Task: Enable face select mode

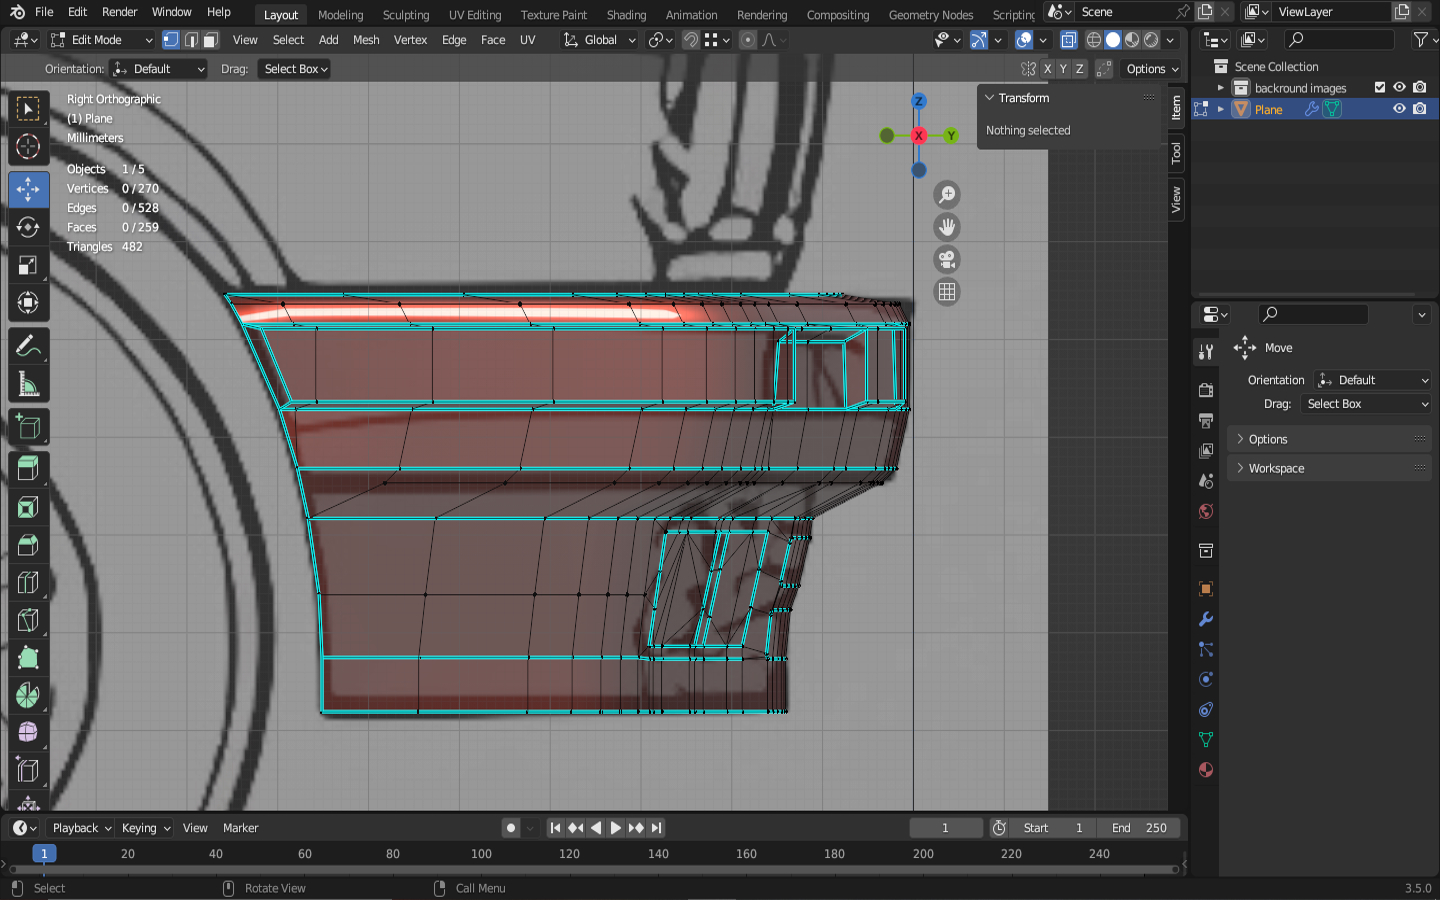Action: point(211,40)
